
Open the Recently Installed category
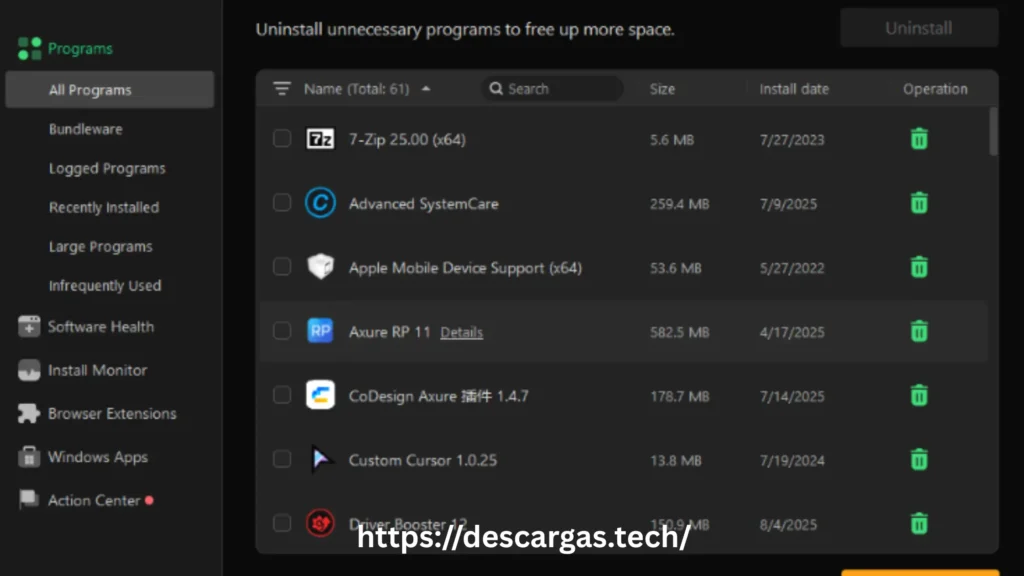point(104,207)
